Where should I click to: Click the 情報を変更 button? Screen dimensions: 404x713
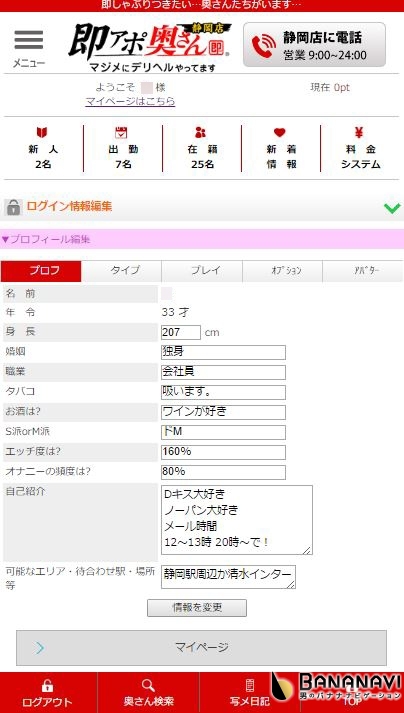197,608
